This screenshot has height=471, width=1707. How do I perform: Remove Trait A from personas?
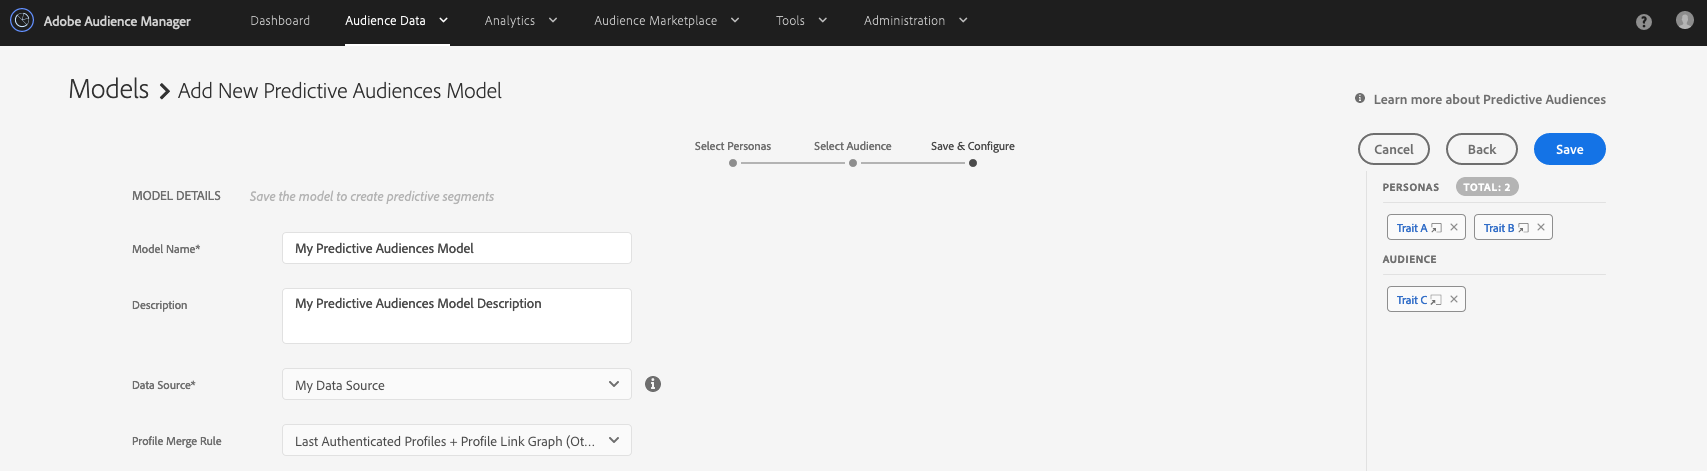point(1454,227)
